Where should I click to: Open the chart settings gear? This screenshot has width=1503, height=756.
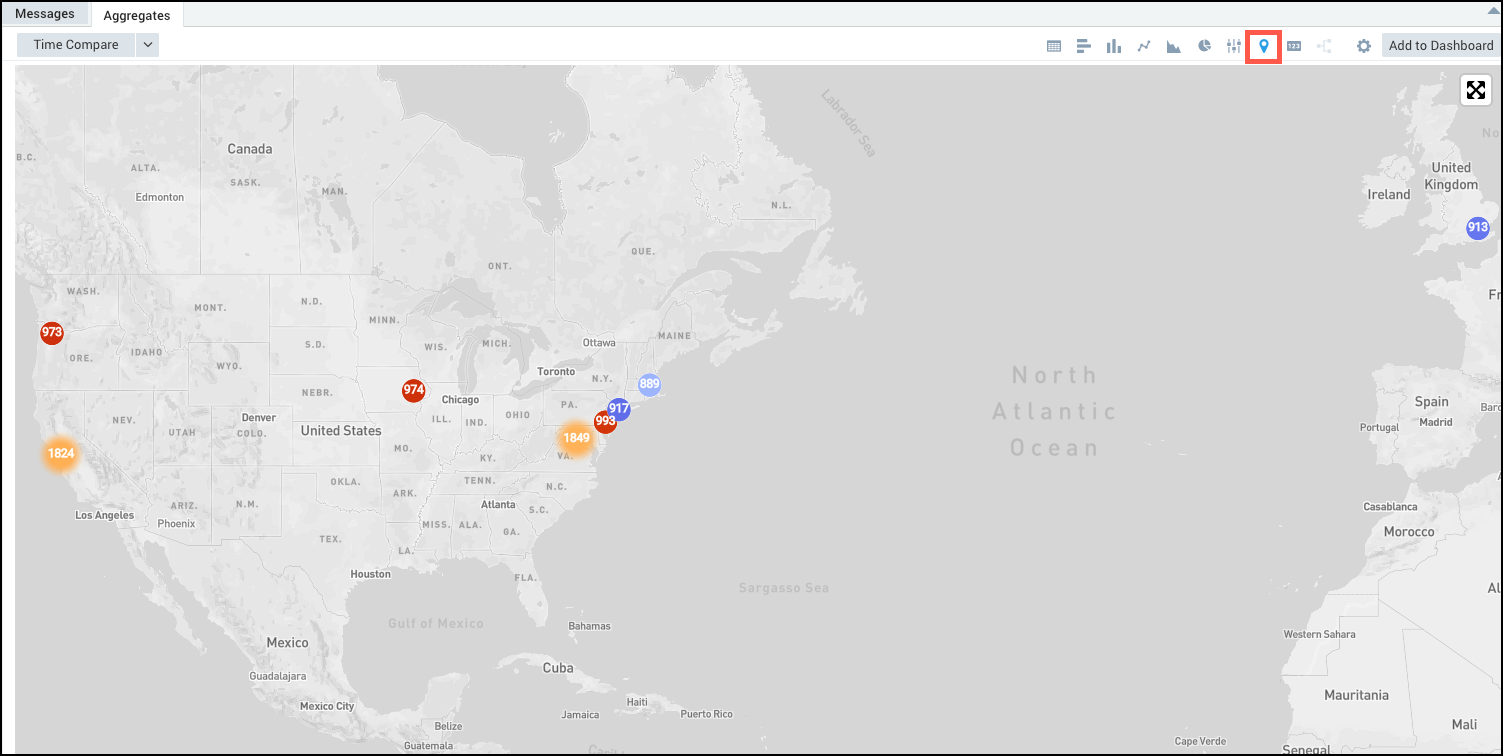pos(1363,45)
